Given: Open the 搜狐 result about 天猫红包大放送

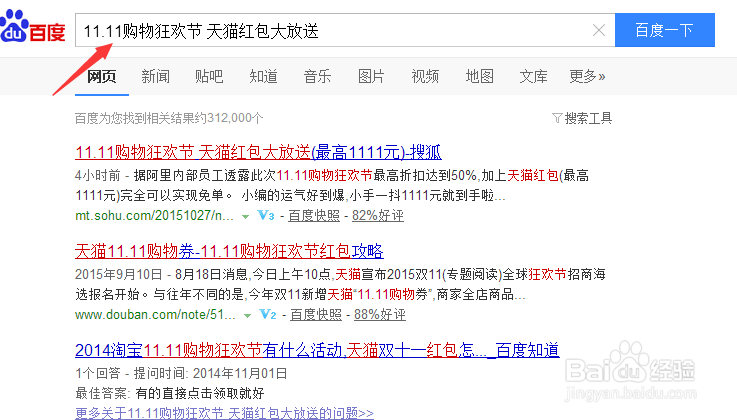Looking at the screenshot, I should click(258, 152).
